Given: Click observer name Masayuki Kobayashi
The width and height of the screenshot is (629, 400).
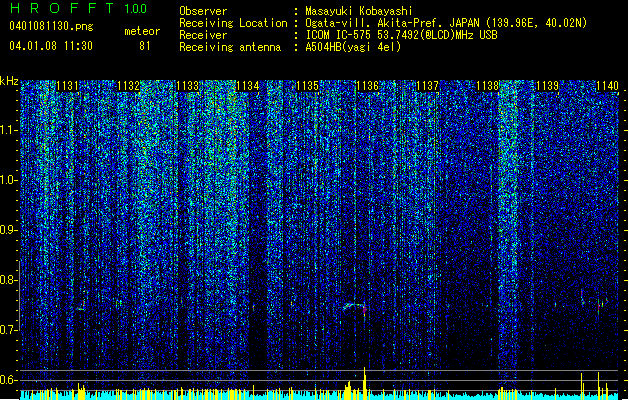Looking at the screenshot, I should pos(359,11).
